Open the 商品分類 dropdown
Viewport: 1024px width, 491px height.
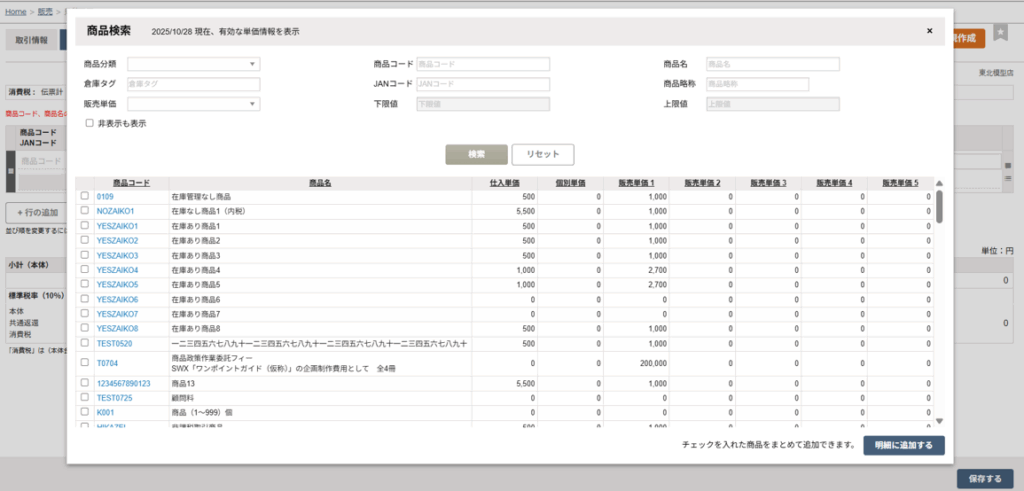[193, 64]
